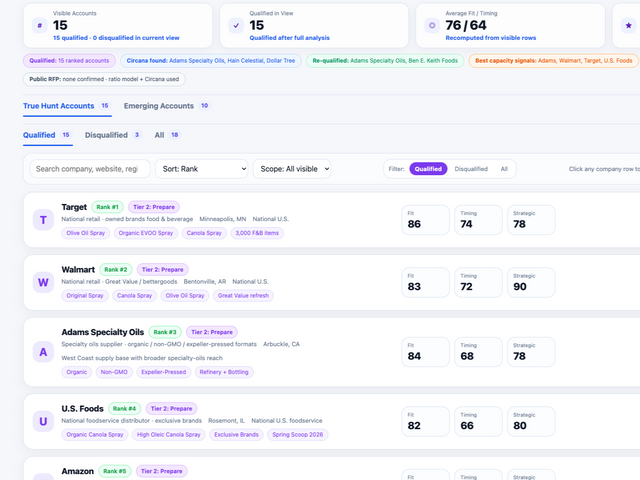Open the Scope: All visible dropdown
The width and height of the screenshot is (640, 480).
pyautogui.click(x=292, y=169)
